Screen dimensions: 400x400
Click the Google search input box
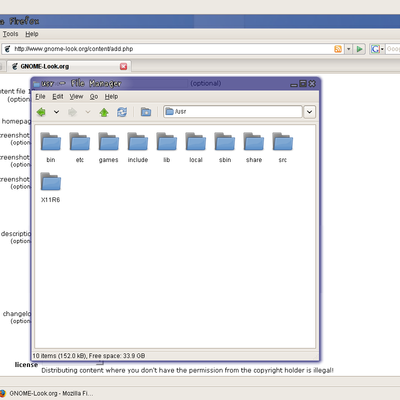tap(393, 49)
